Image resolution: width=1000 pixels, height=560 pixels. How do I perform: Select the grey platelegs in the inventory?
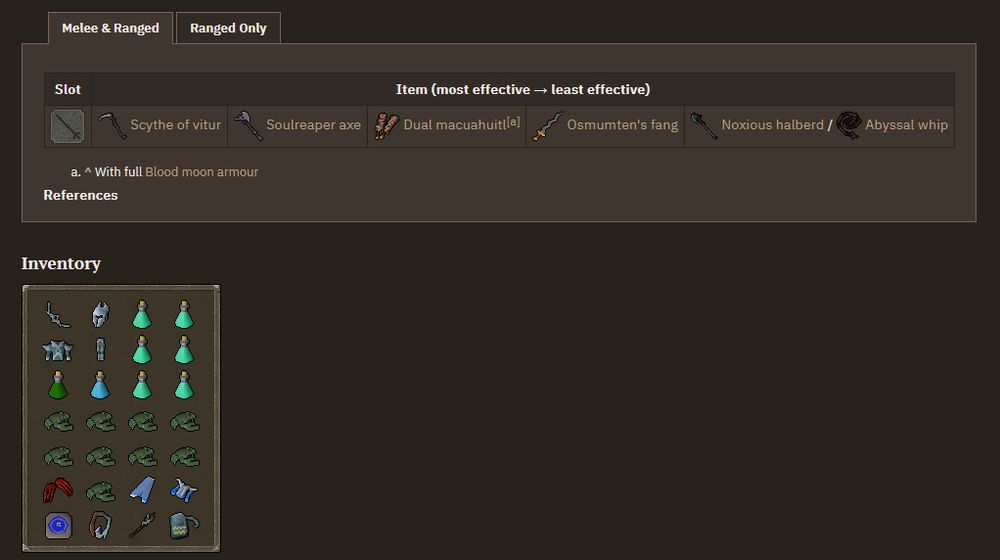[x=100, y=350]
